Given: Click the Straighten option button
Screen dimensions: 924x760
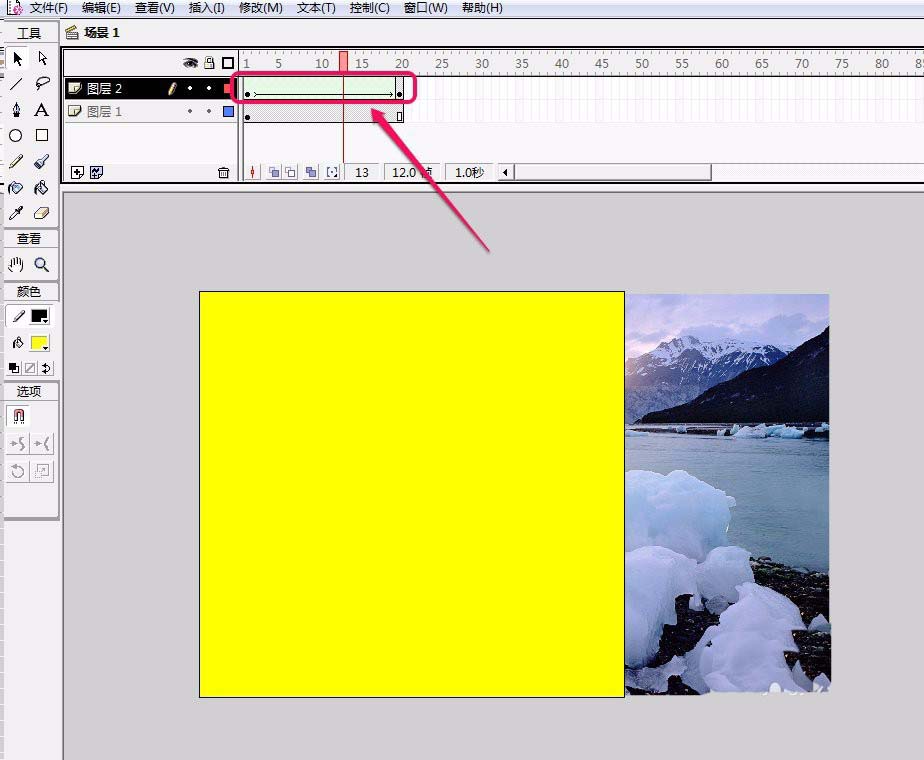Looking at the screenshot, I should (x=42, y=444).
